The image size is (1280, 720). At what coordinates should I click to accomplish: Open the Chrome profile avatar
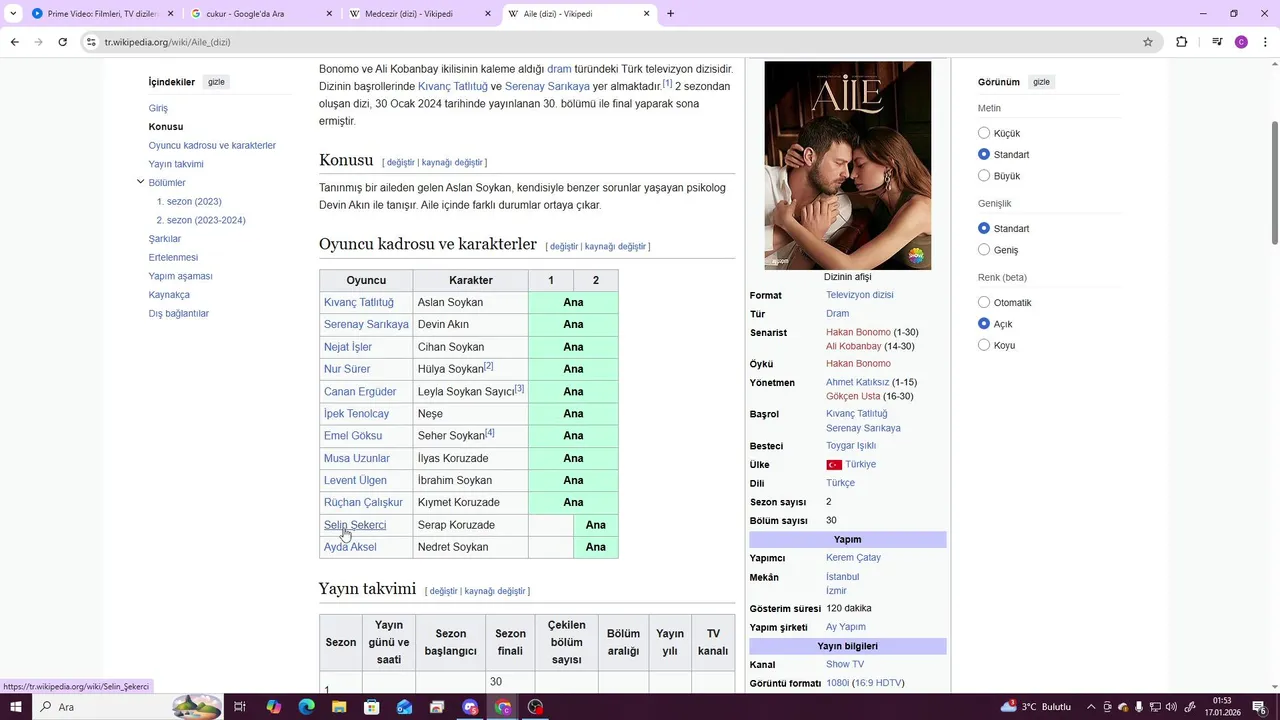1241,42
